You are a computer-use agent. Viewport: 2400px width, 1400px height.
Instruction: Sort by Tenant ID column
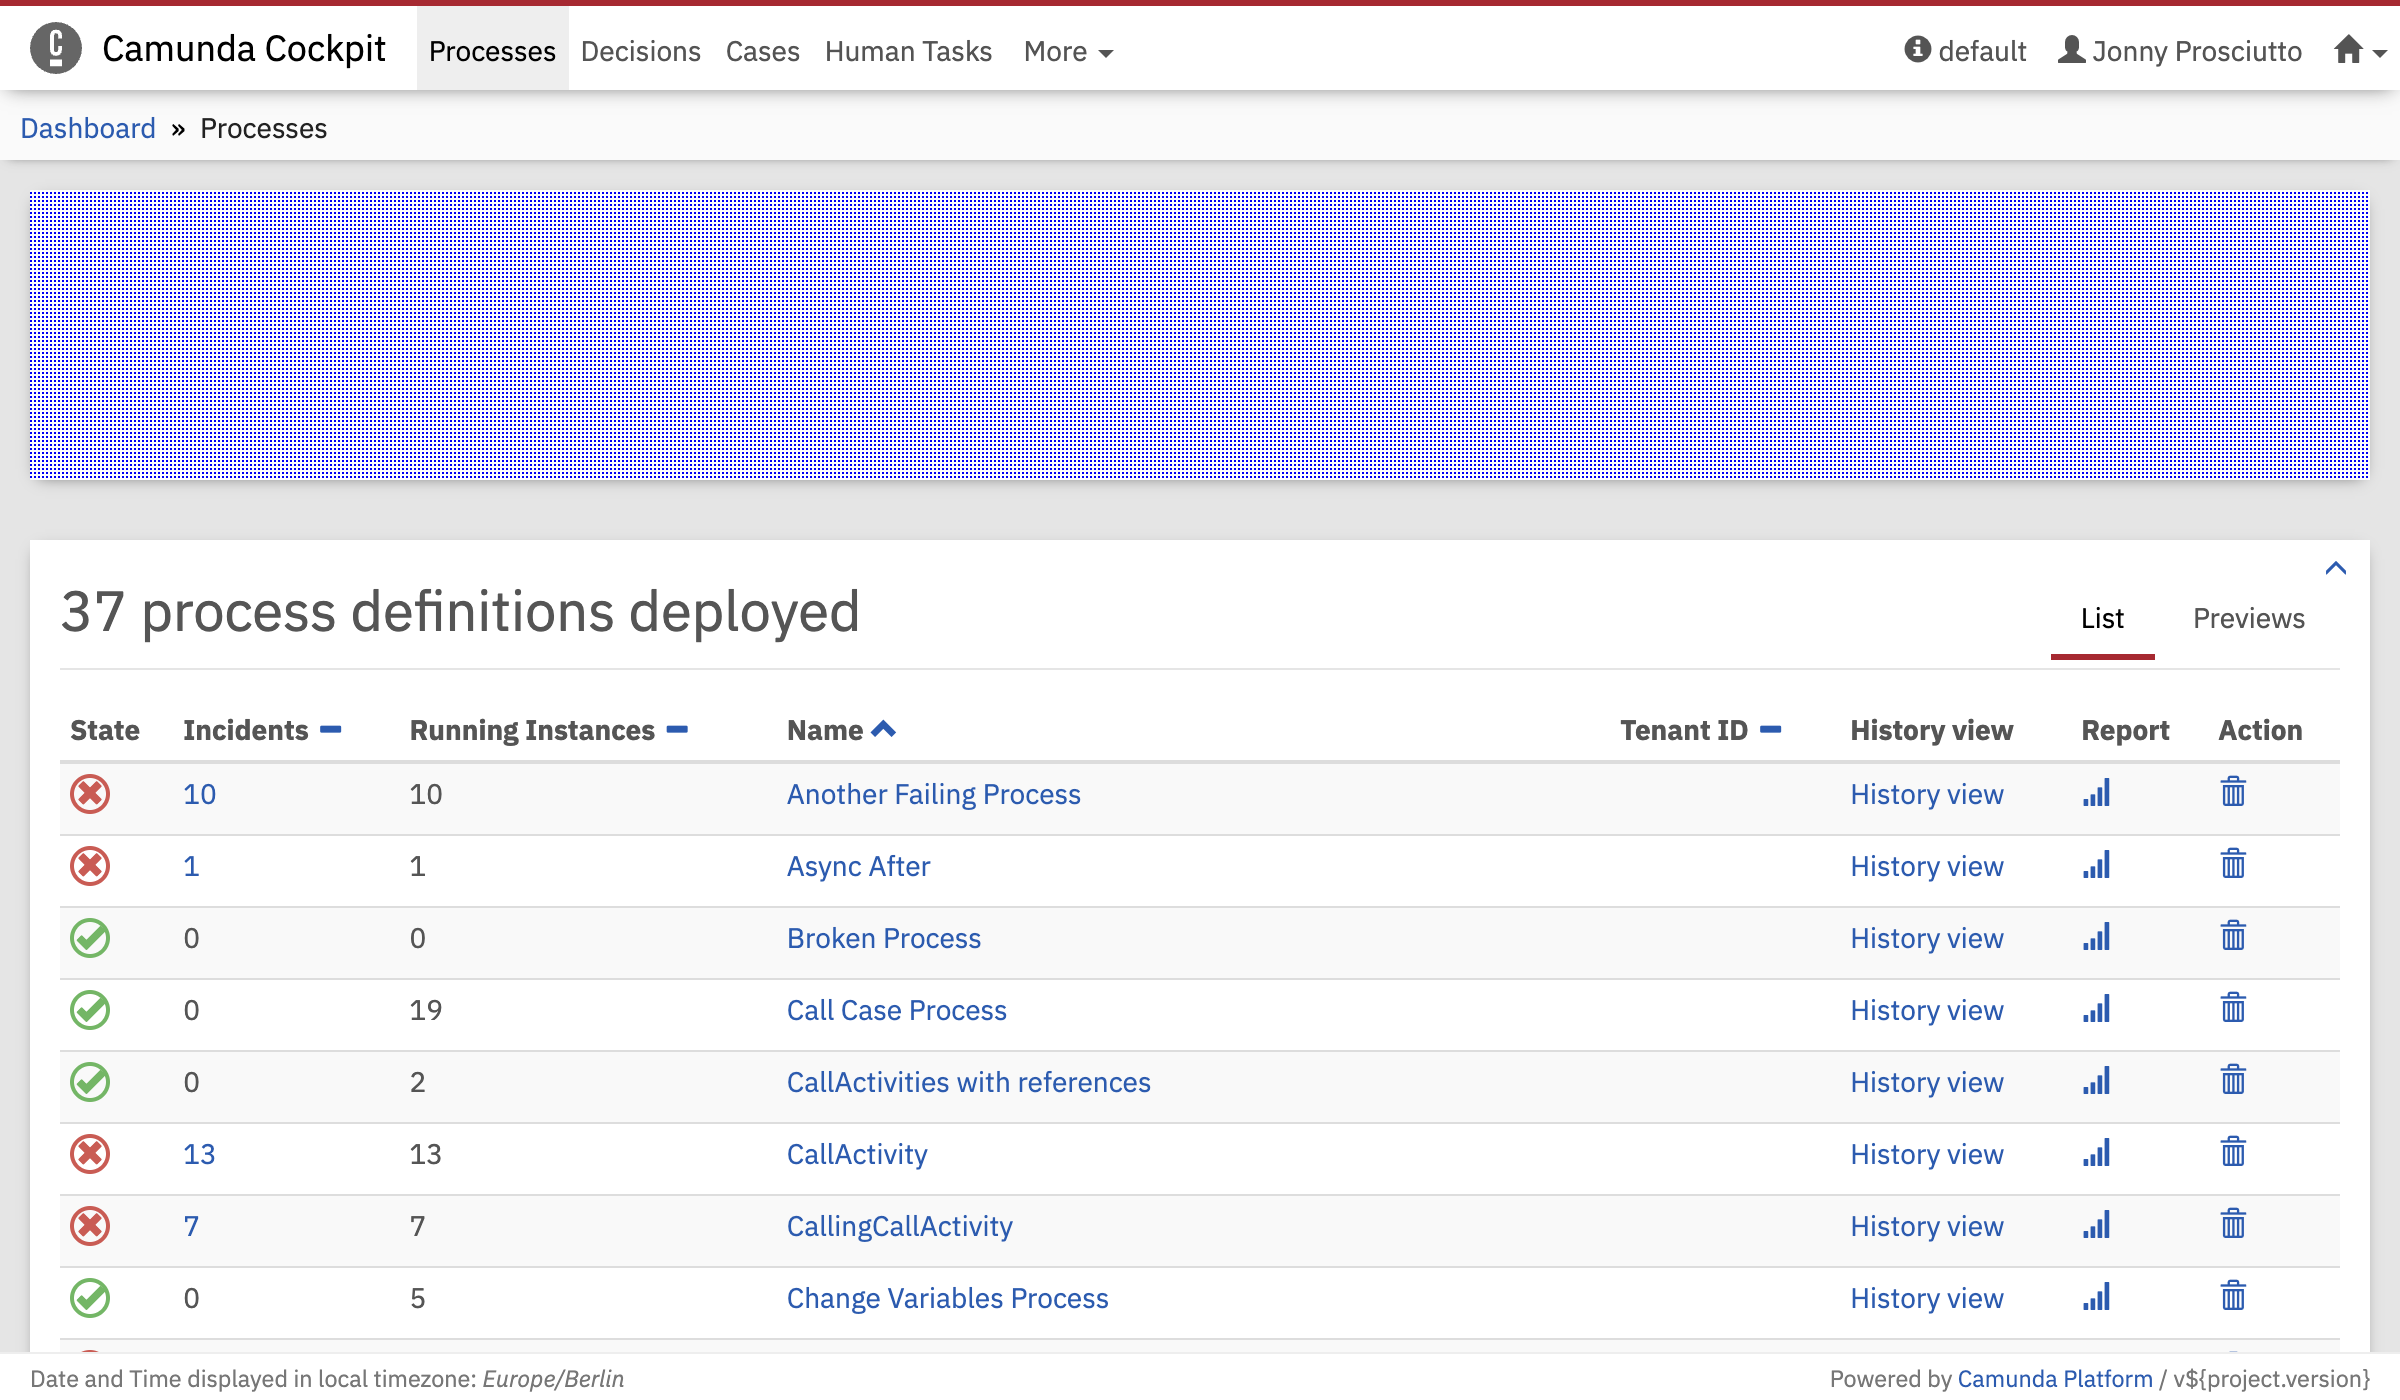pos(1701,730)
